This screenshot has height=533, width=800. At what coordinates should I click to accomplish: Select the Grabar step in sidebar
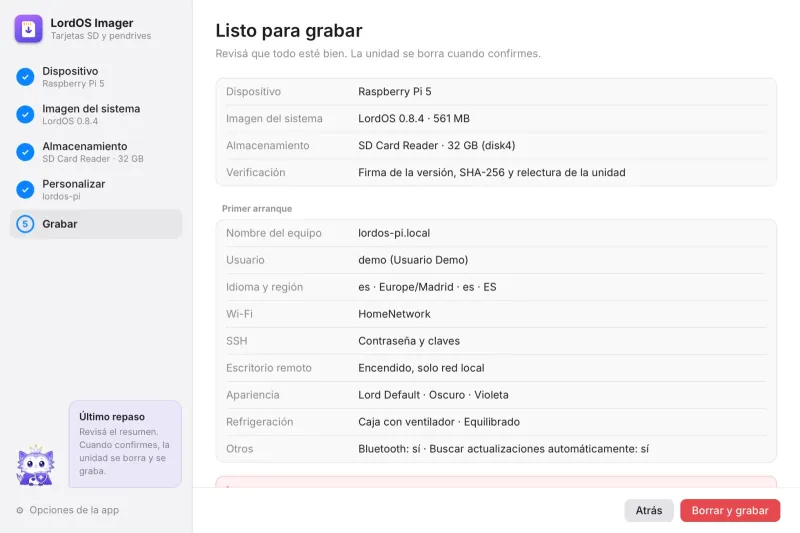click(96, 224)
